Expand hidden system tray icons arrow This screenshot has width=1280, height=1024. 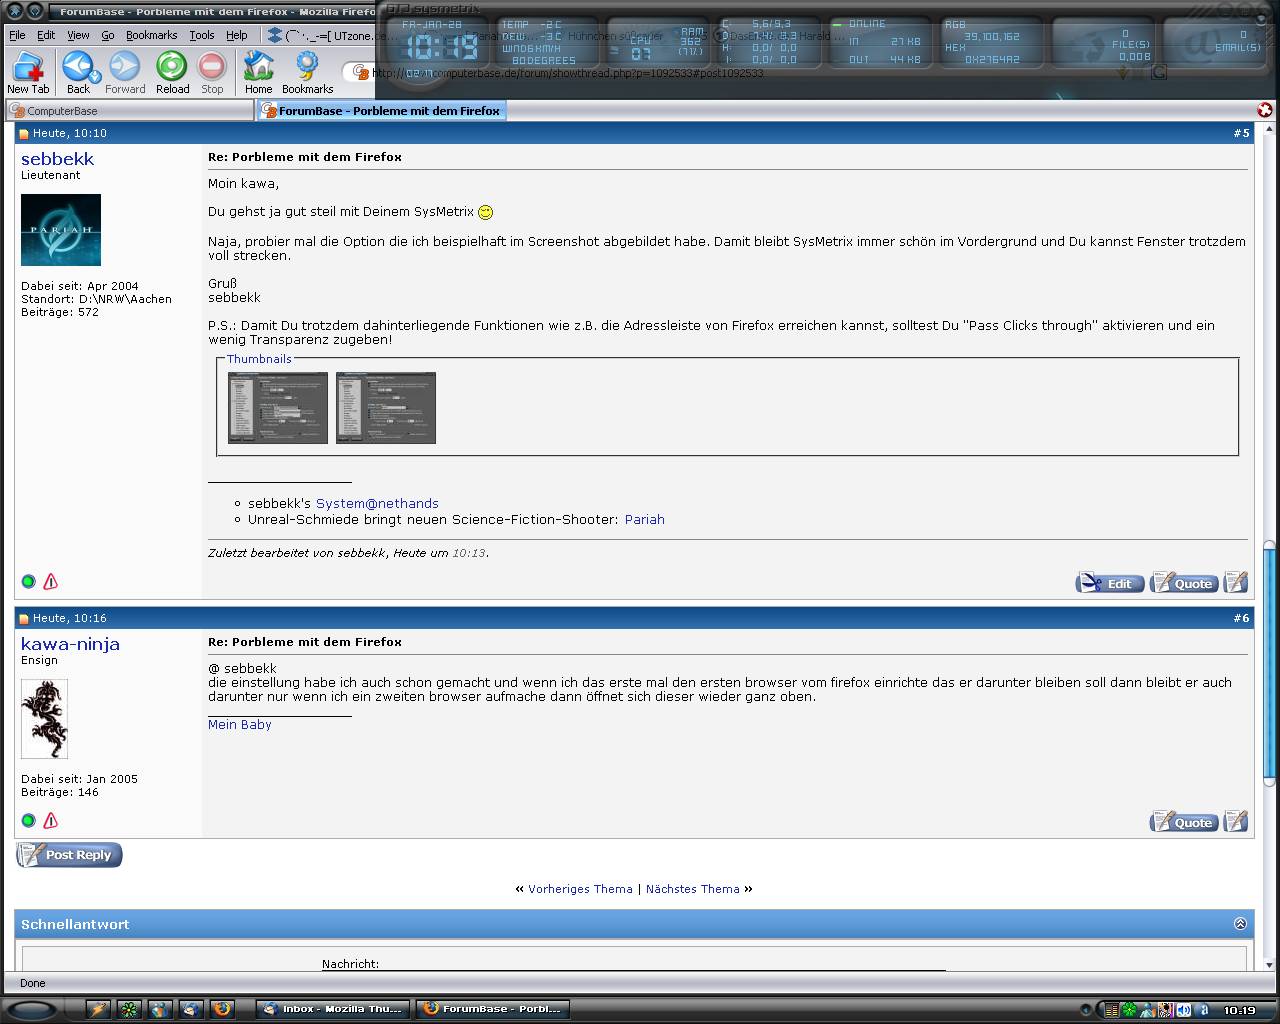click(x=1087, y=1010)
